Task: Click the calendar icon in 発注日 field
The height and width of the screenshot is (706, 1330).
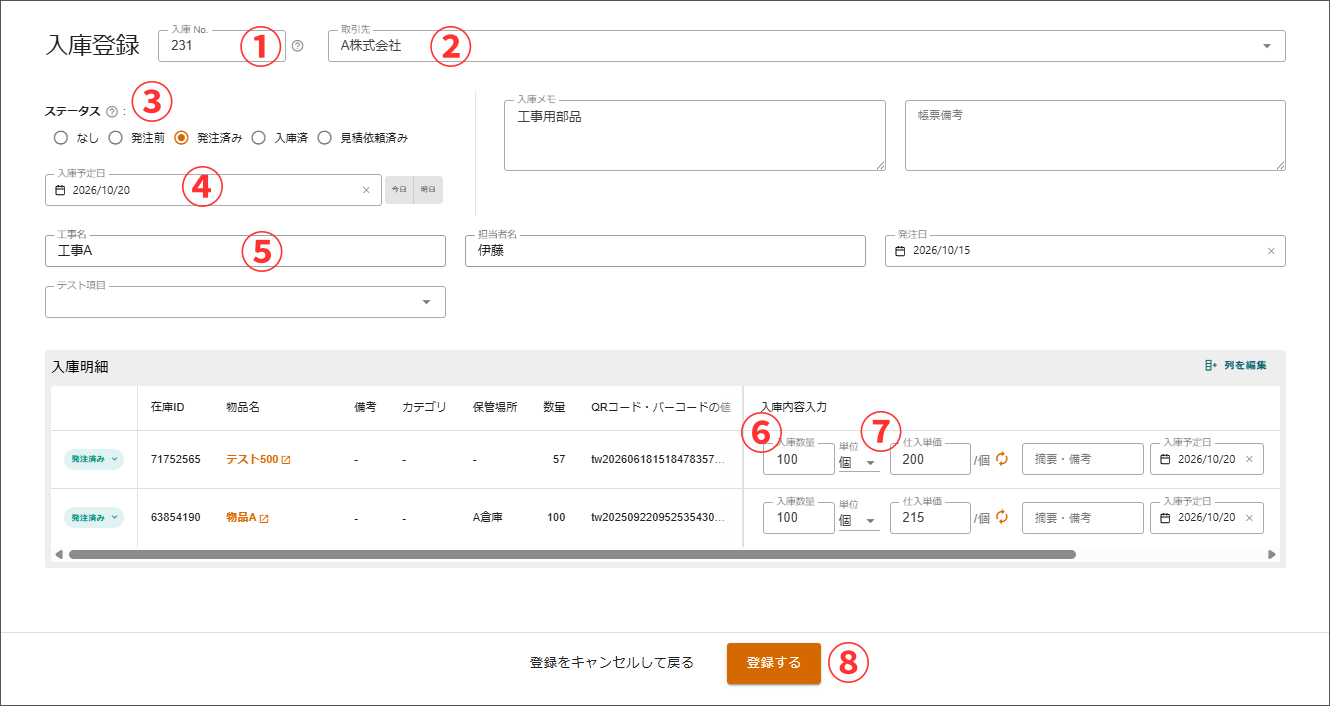Action: pos(900,251)
